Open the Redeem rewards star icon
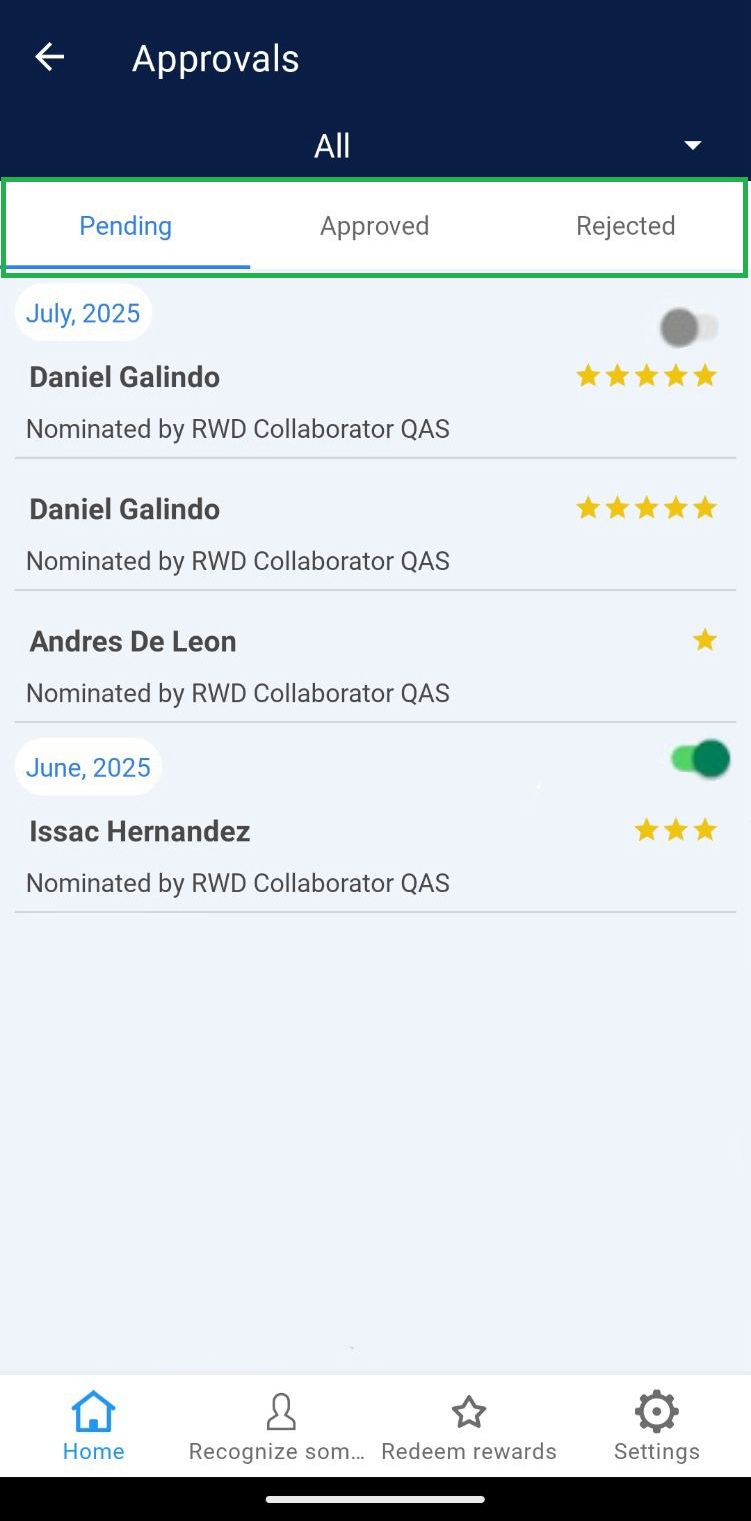The width and height of the screenshot is (751, 1521). coord(468,1413)
